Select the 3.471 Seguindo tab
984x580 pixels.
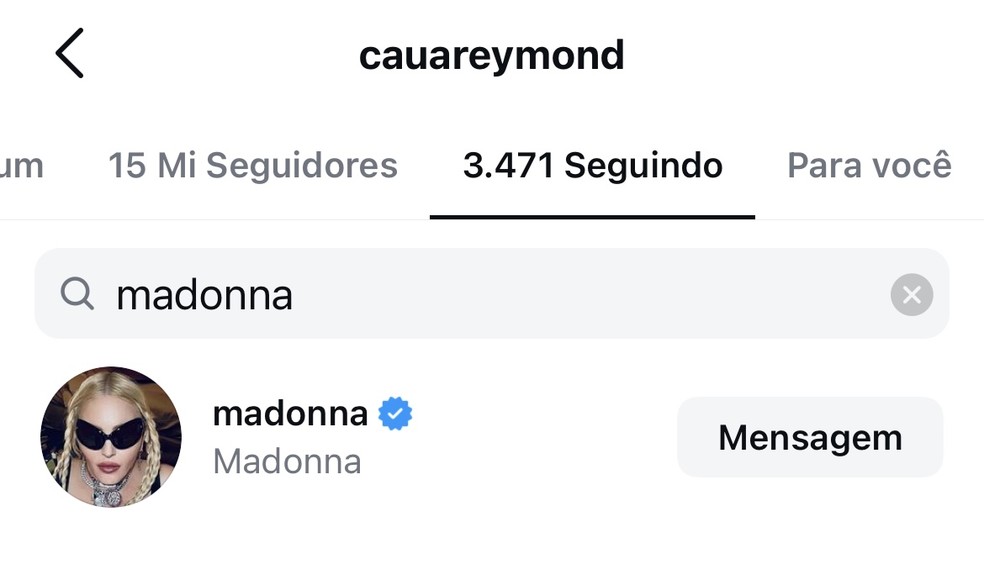coord(592,166)
